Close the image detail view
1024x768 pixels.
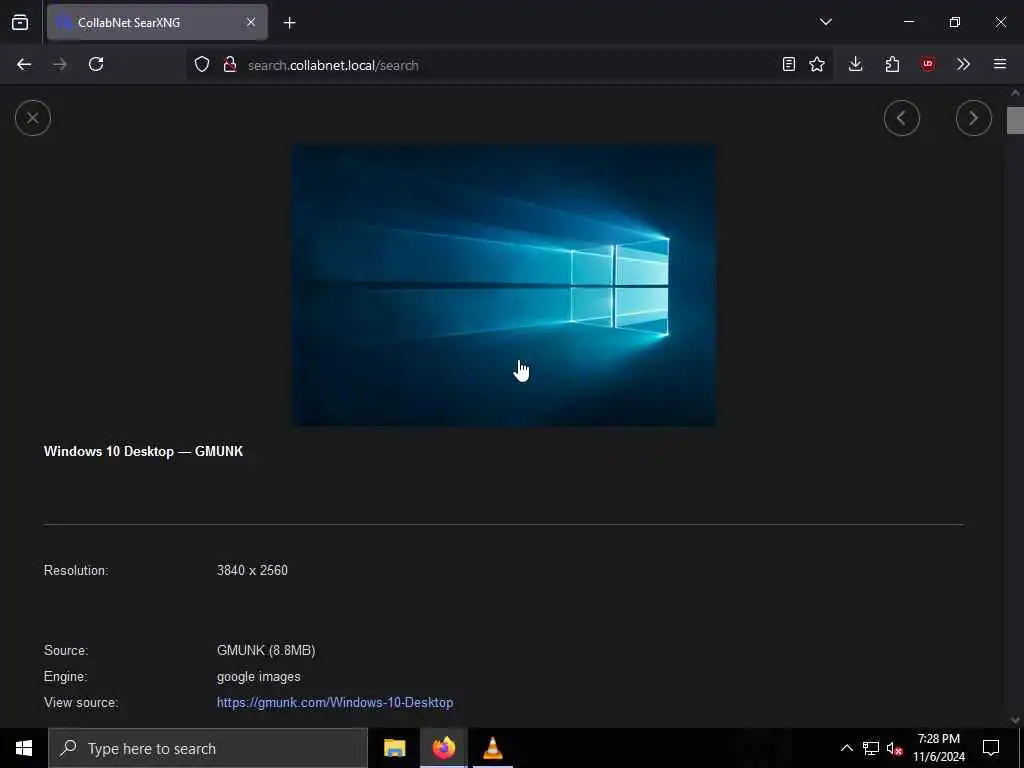click(33, 118)
